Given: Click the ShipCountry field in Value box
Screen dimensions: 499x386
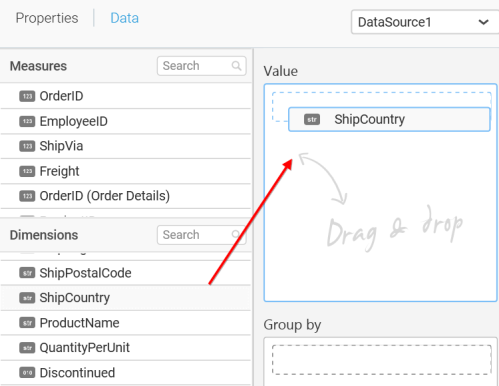Looking at the screenshot, I should (x=389, y=119).
